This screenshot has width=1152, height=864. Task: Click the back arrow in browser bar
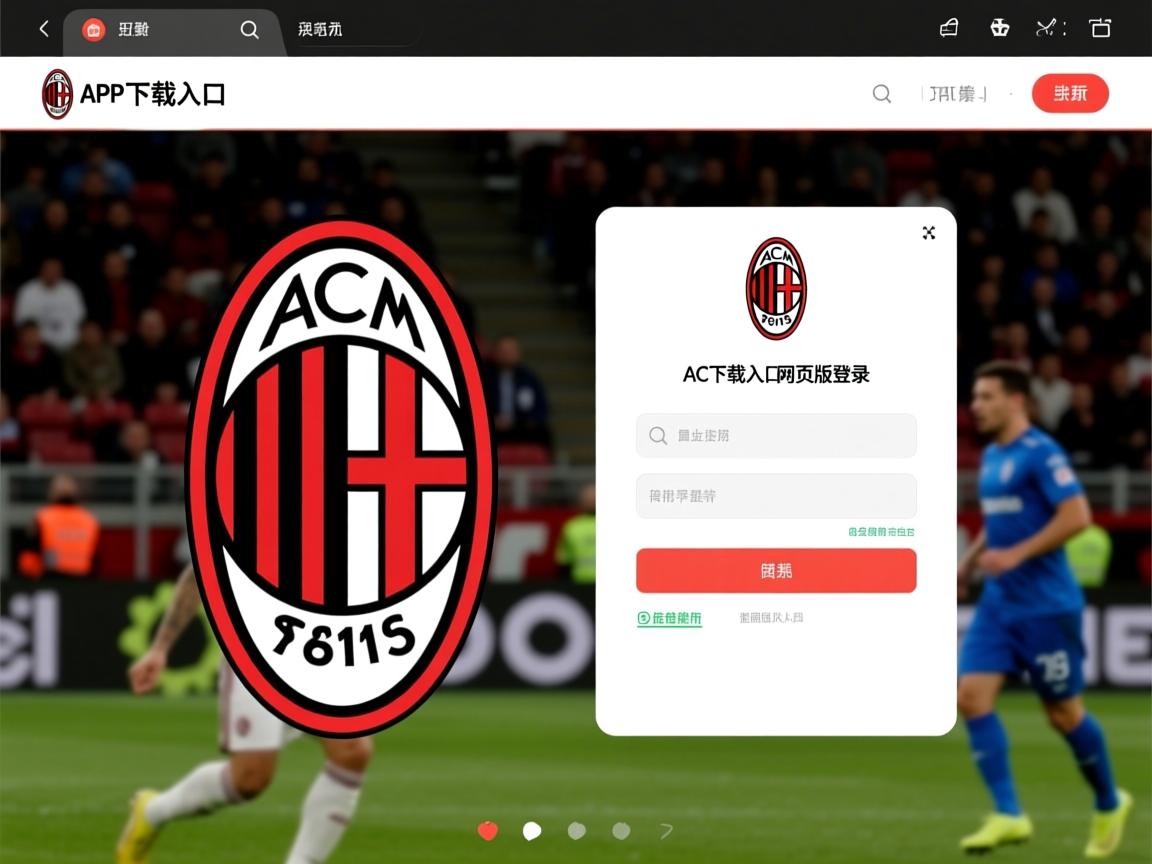click(x=44, y=29)
